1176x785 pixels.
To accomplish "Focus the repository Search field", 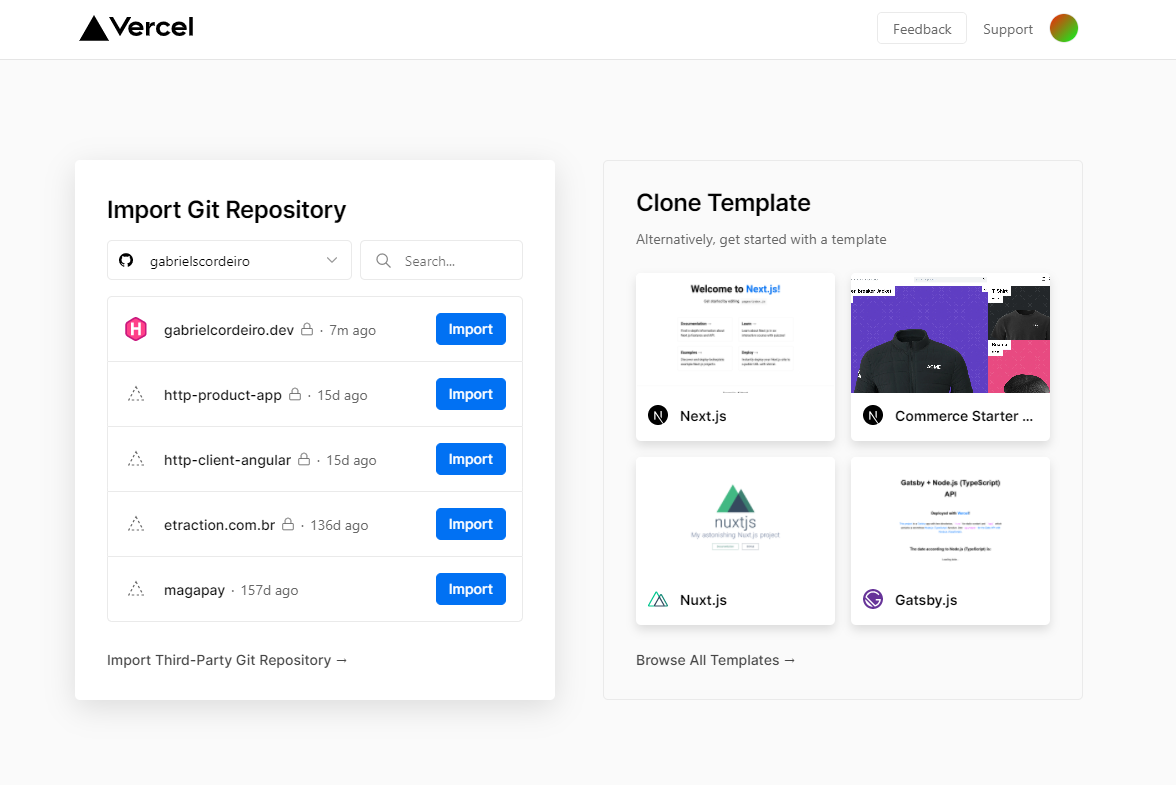I will 441,260.
